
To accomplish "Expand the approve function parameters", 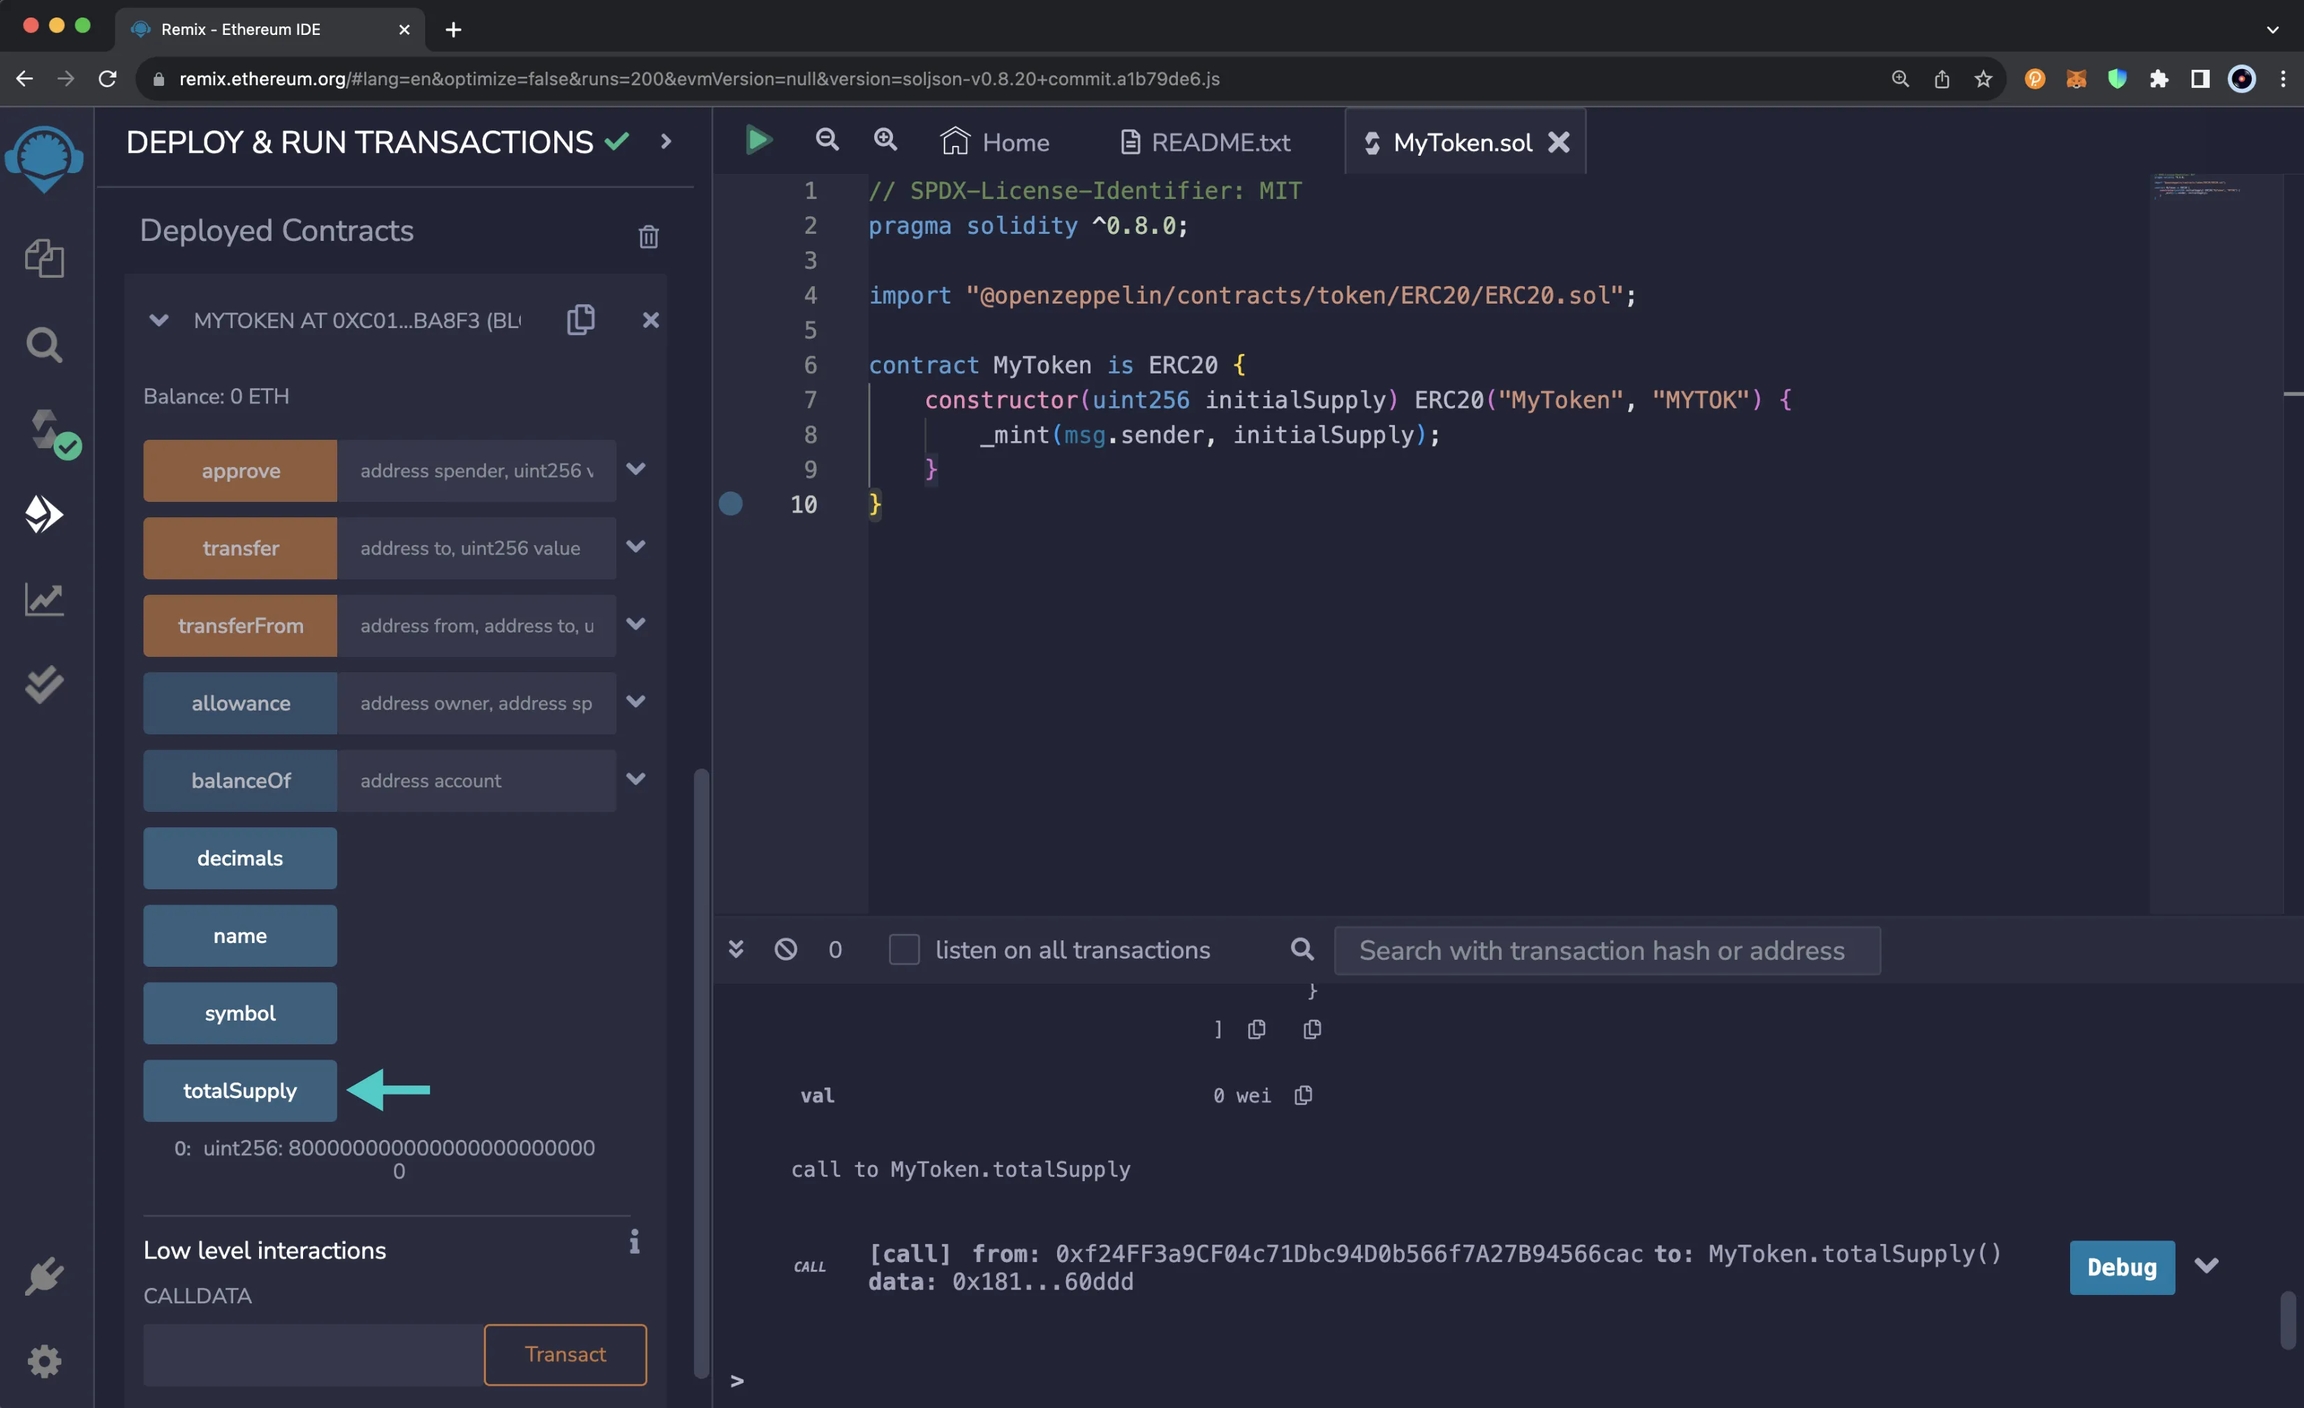I will coord(636,469).
